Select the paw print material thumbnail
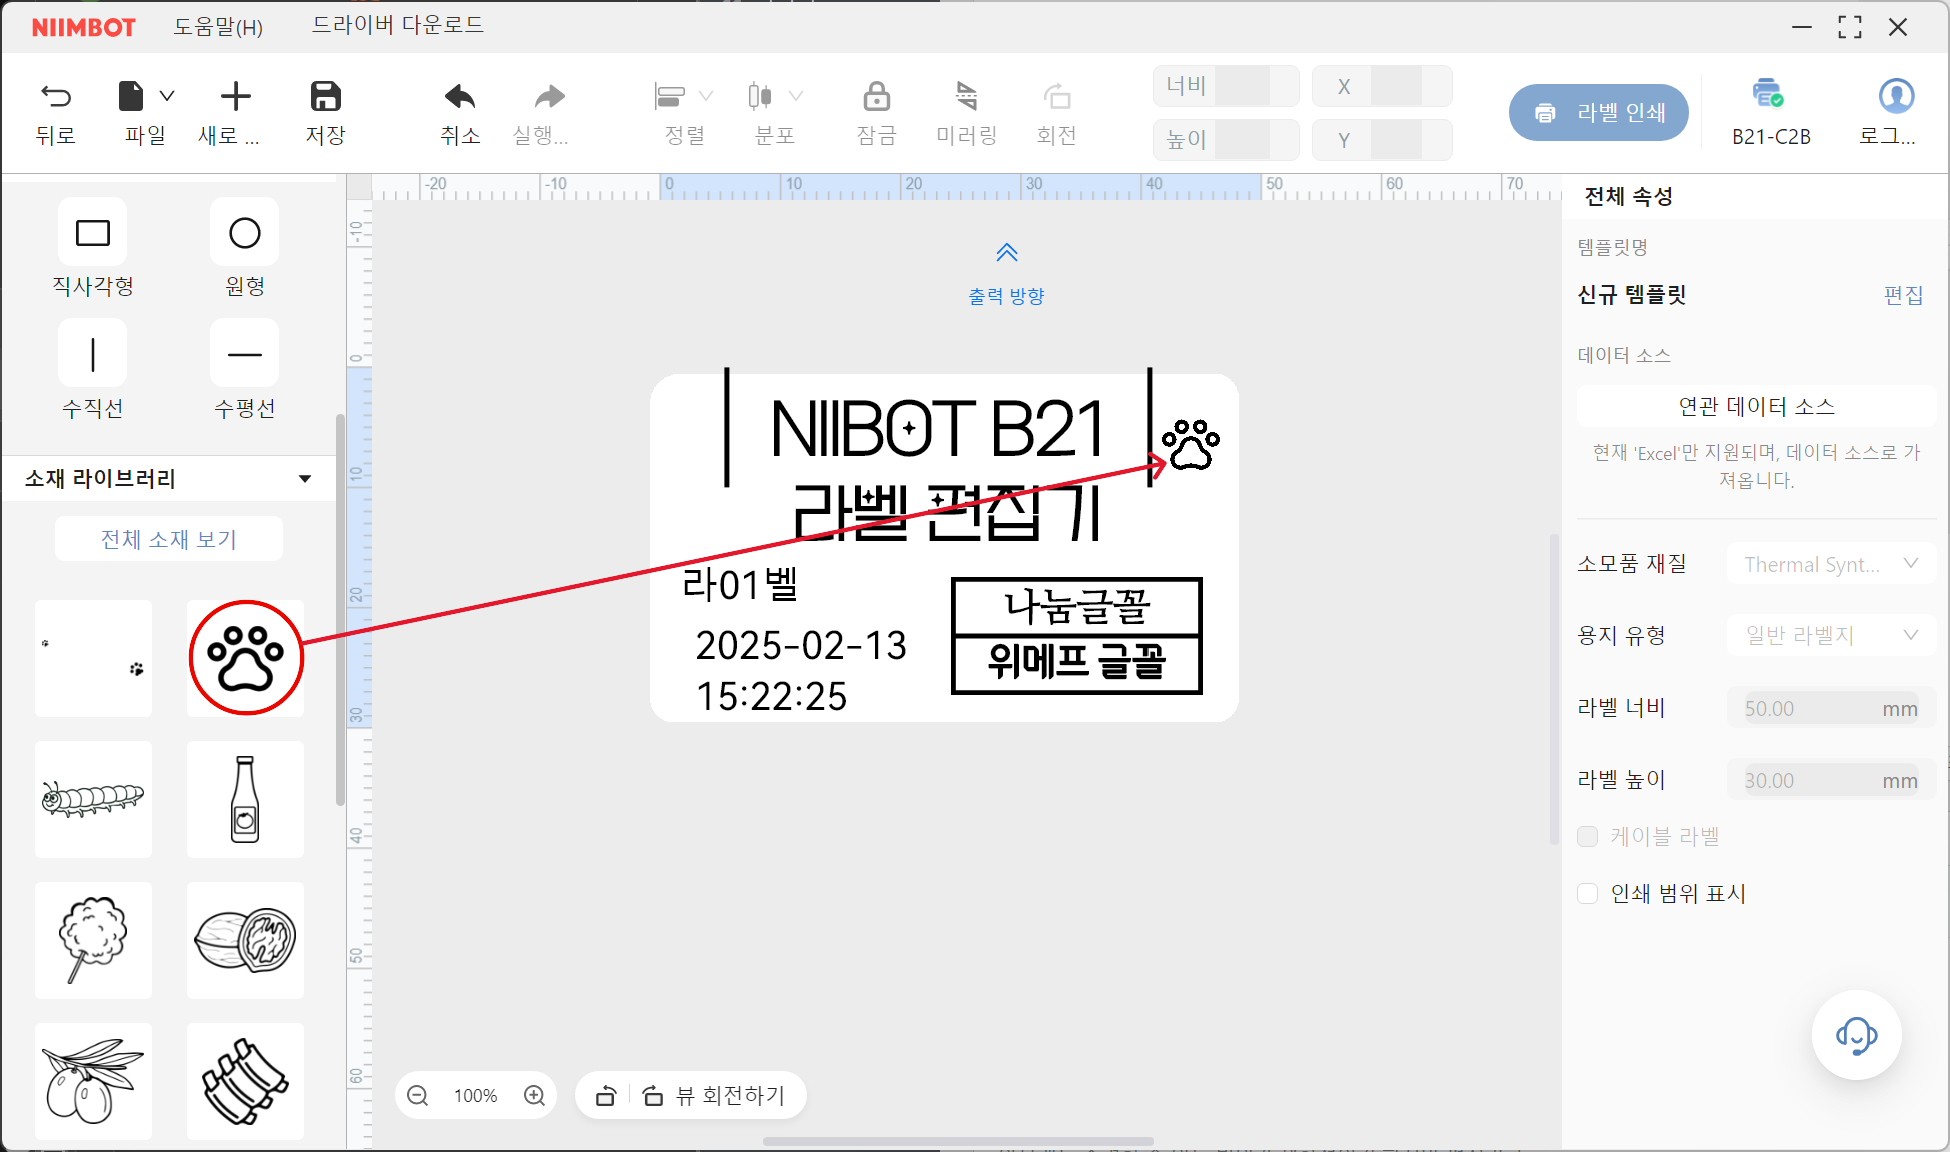The height and width of the screenshot is (1152, 1950). (x=245, y=658)
